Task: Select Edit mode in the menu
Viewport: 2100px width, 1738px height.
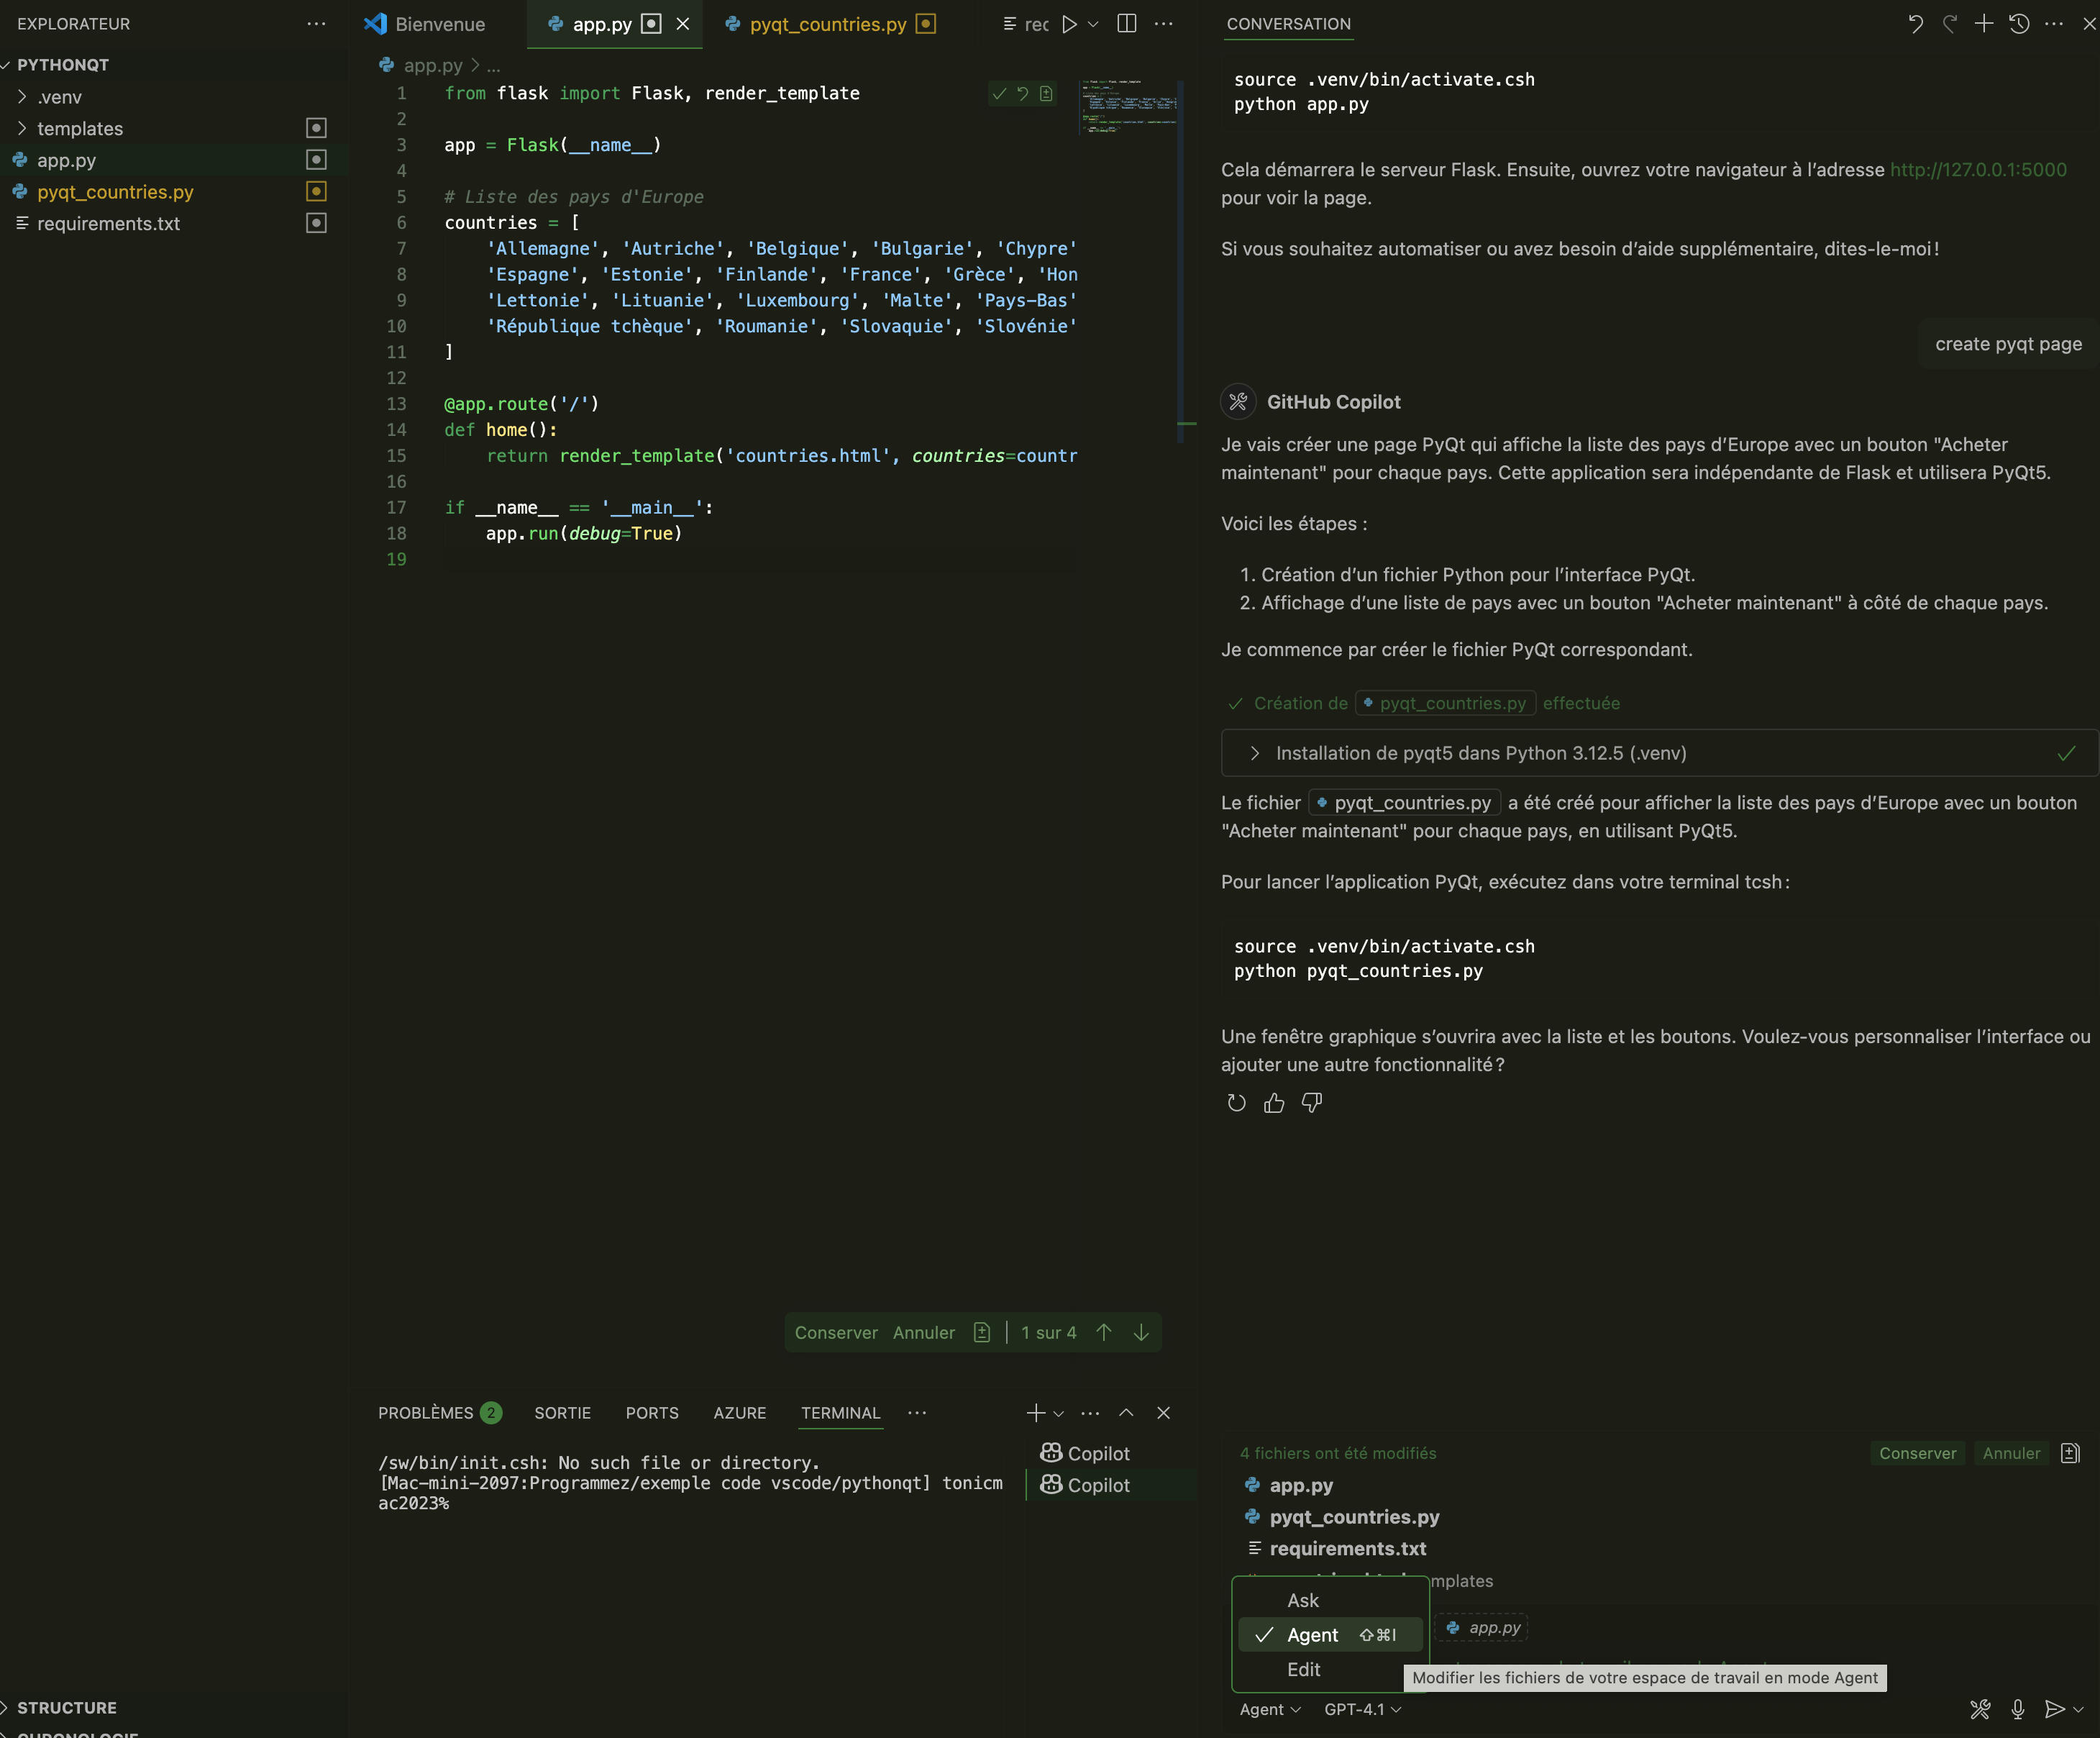Action: click(x=1303, y=1669)
